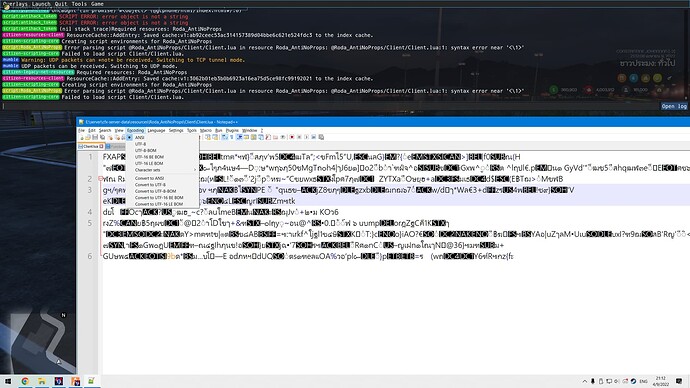
Task: Click the record macro red icon
Action: point(291,137)
